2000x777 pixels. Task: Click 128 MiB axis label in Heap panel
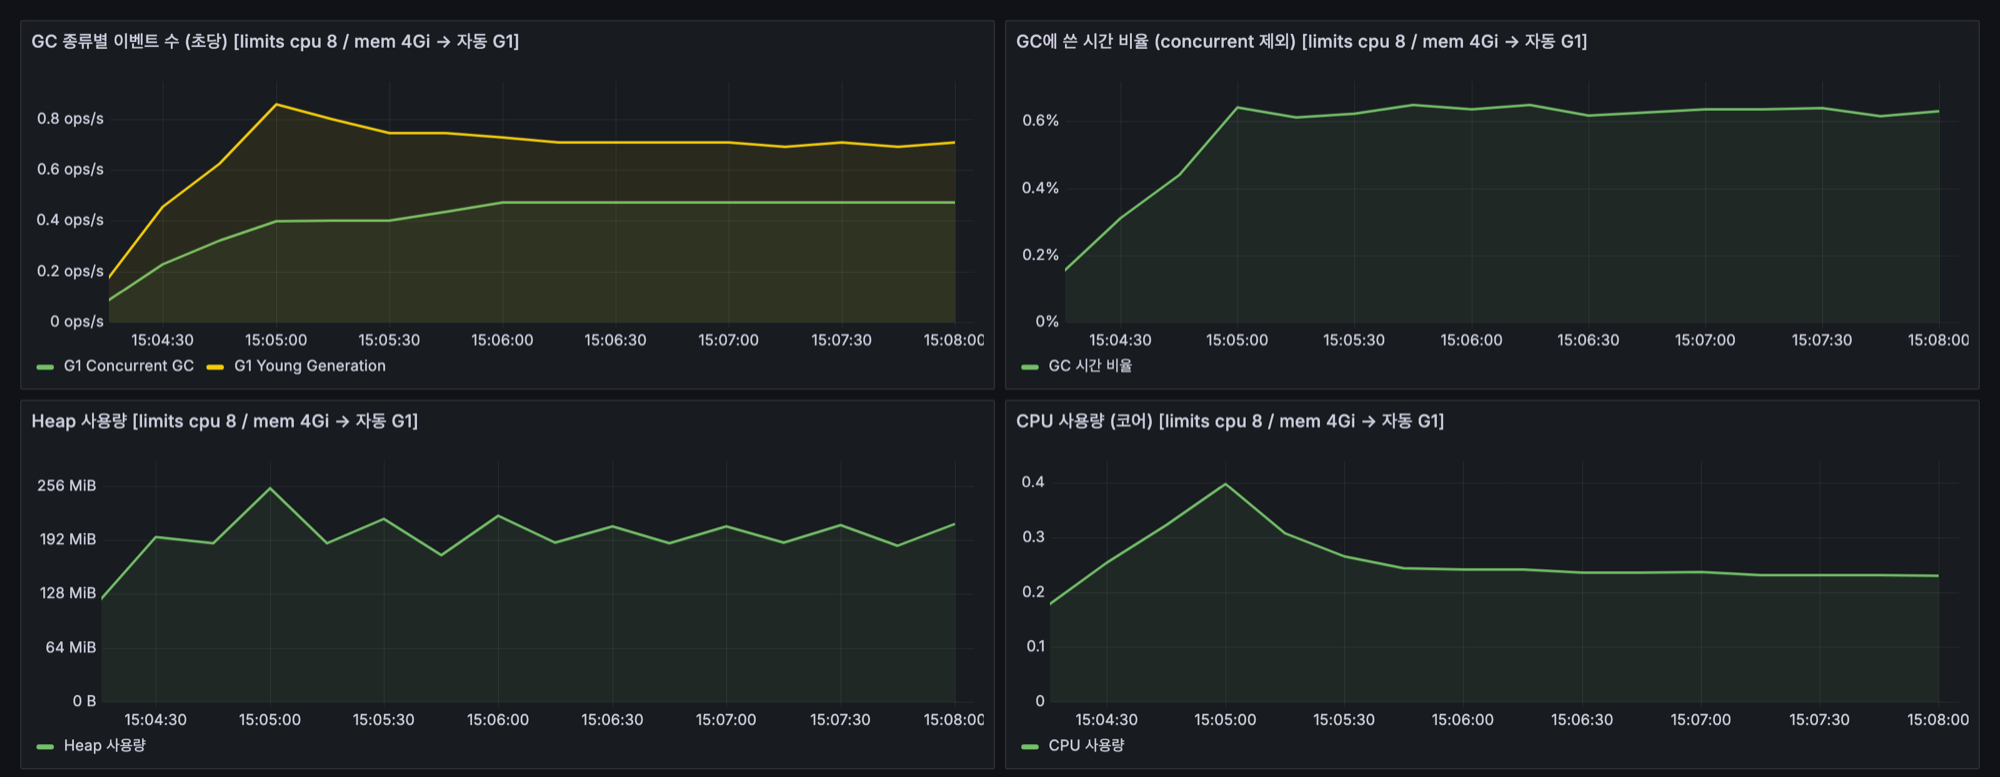coord(68,593)
